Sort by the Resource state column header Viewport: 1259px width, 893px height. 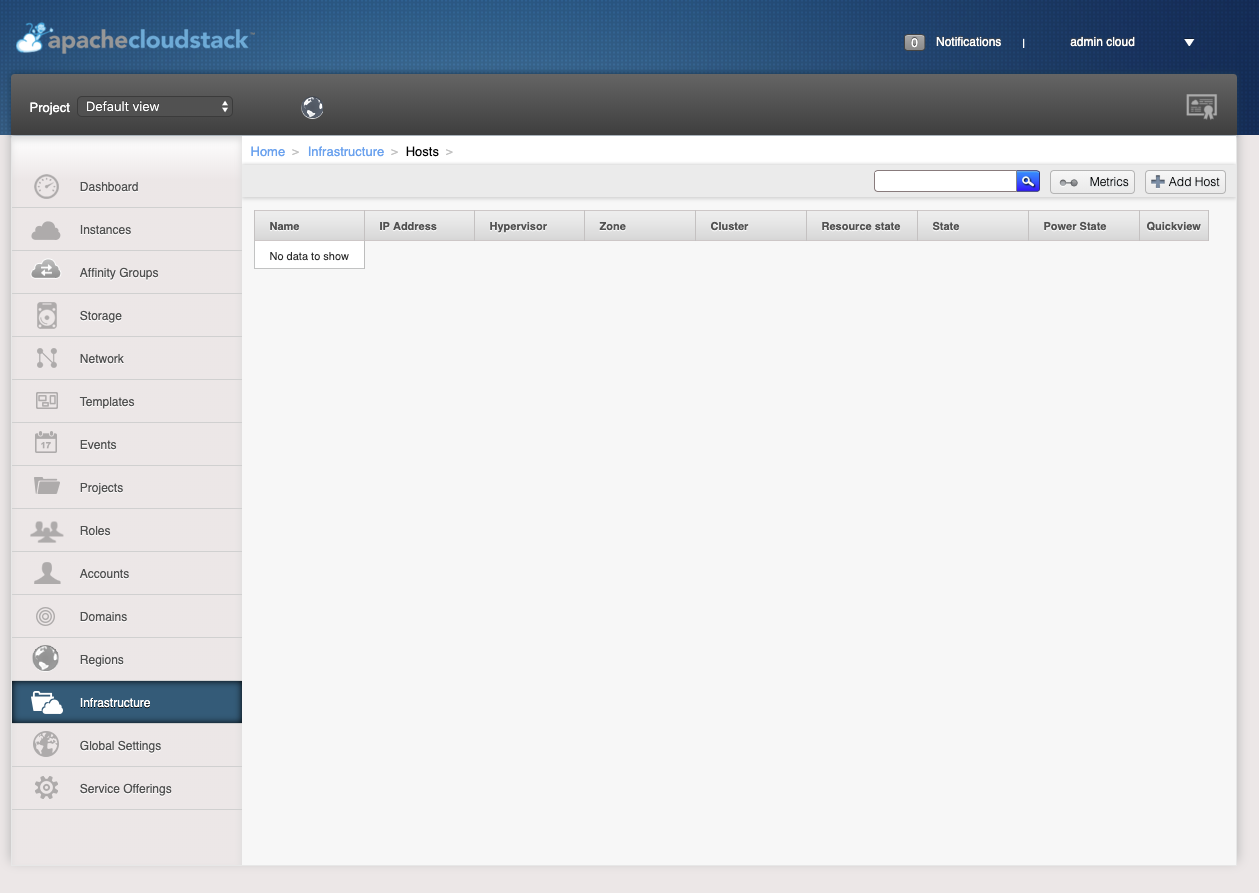(x=862, y=226)
